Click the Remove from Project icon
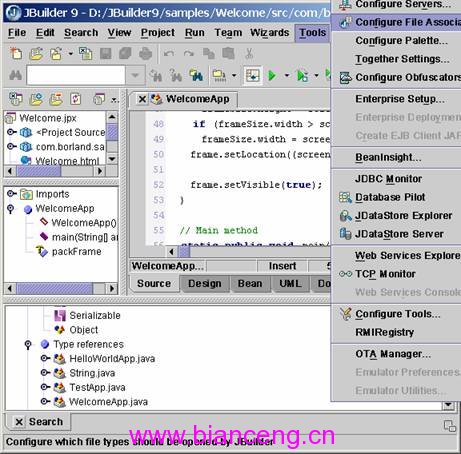Screen dimensions: 461x454 pos(56,99)
